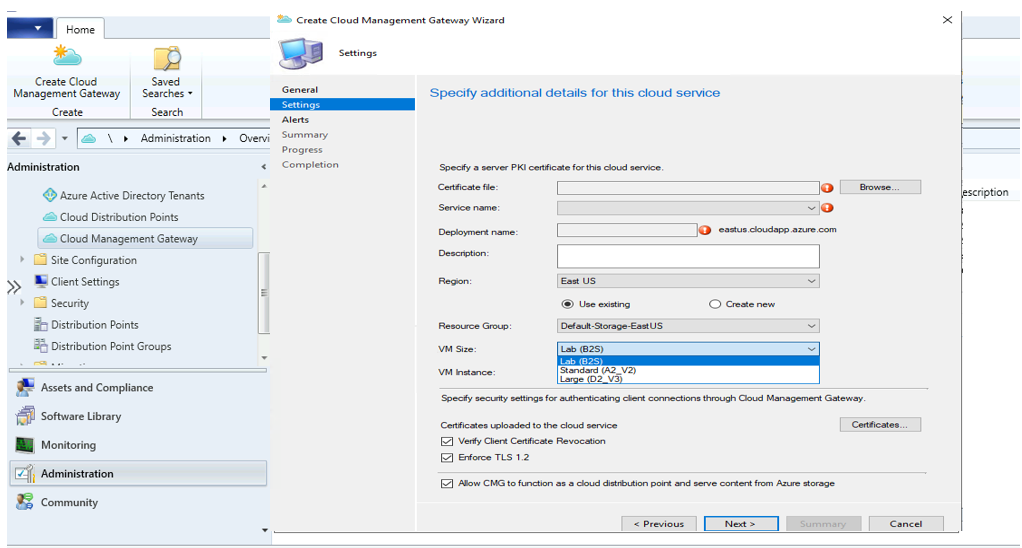Image resolution: width=1022 pixels, height=548 pixels.
Task: Expand the Security tree arrow
Action: [x=22, y=302]
